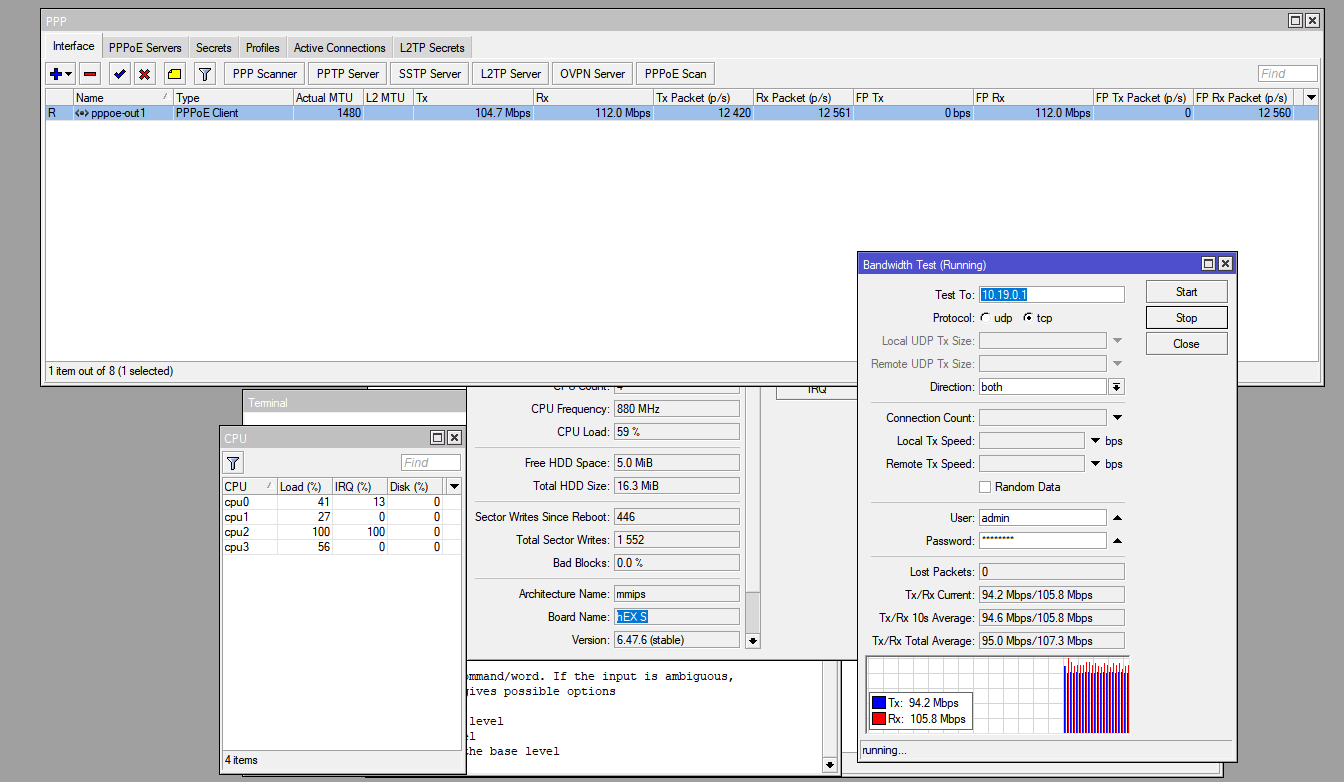
Task: Switch to the Active Connections tab
Action: click(x=340, y=48)
